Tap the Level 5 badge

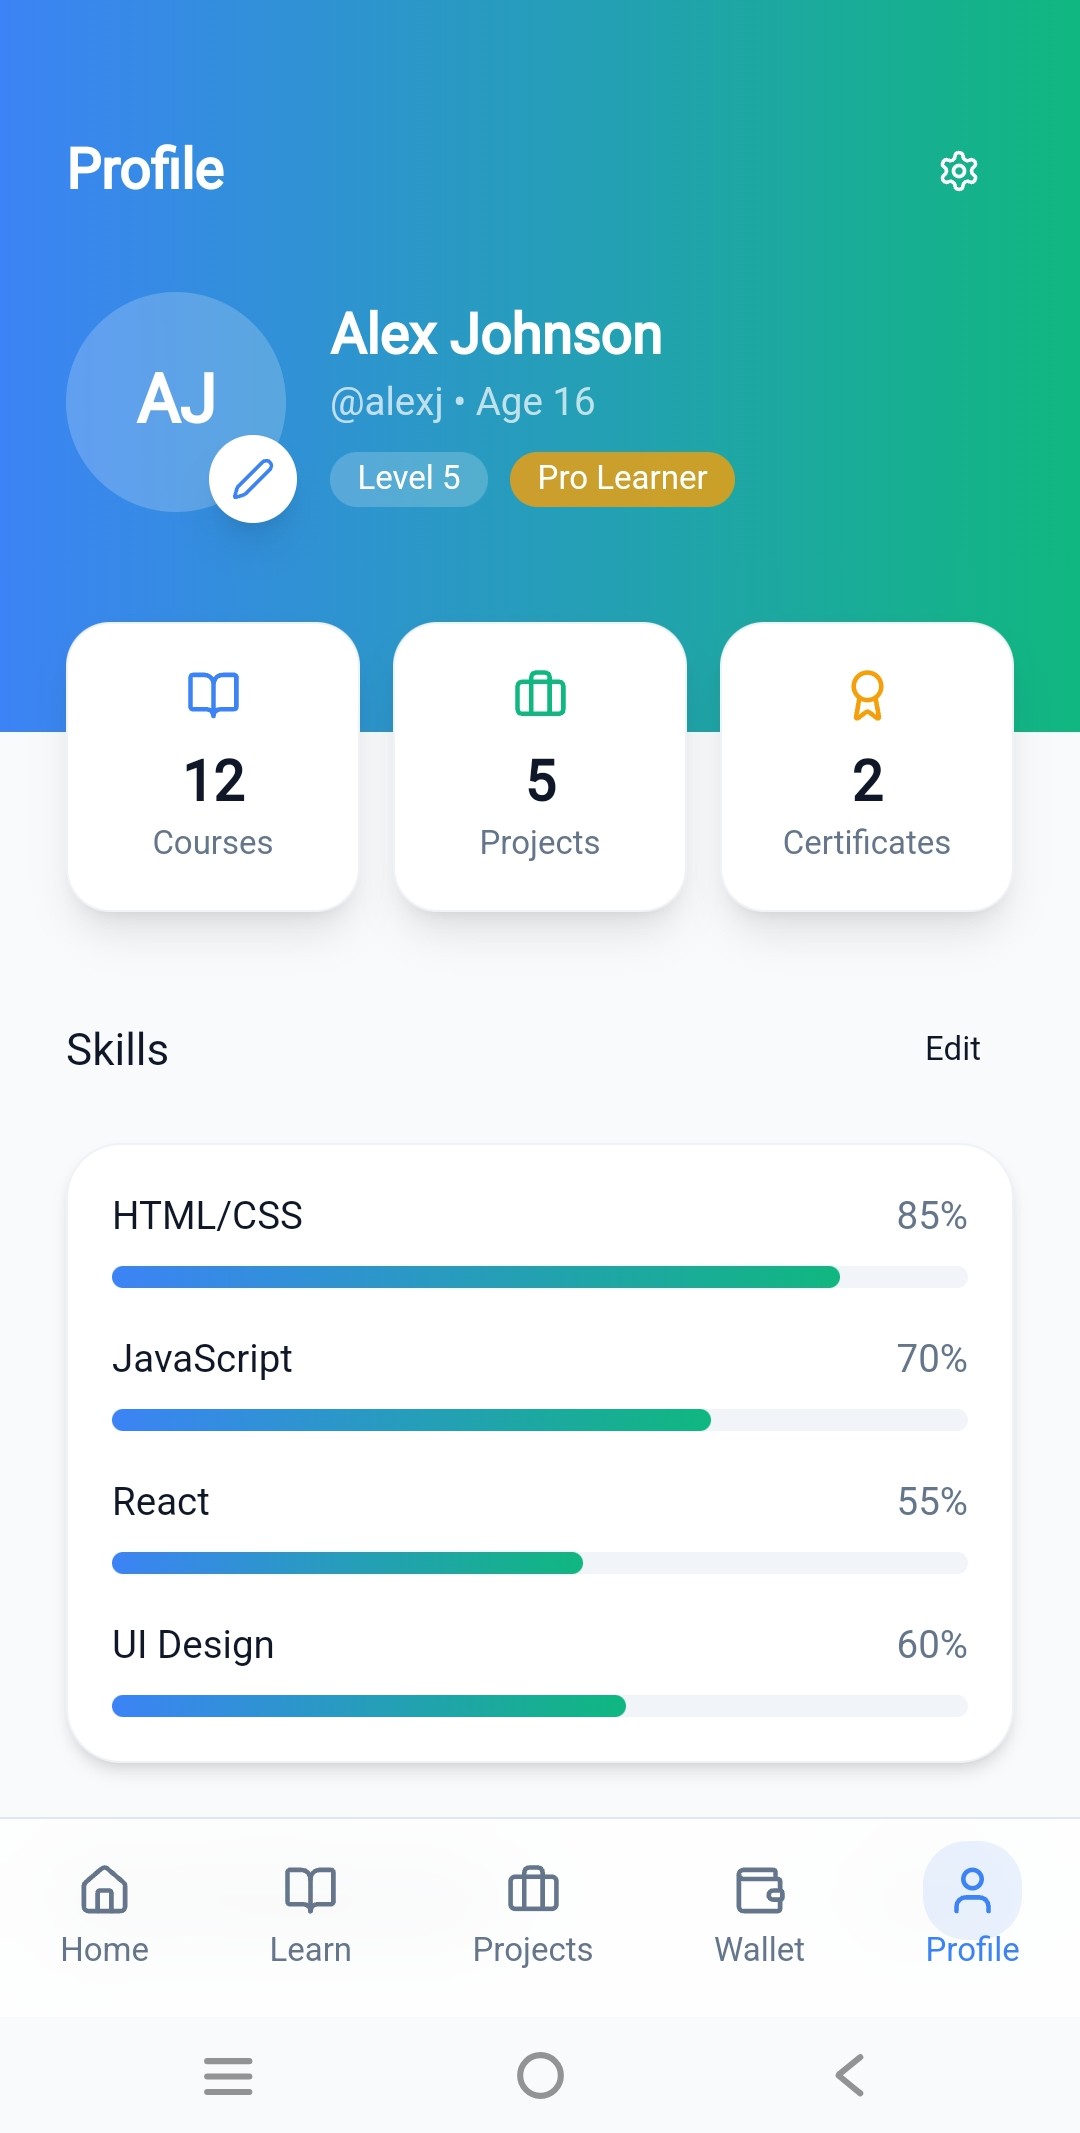click(408, 479)
